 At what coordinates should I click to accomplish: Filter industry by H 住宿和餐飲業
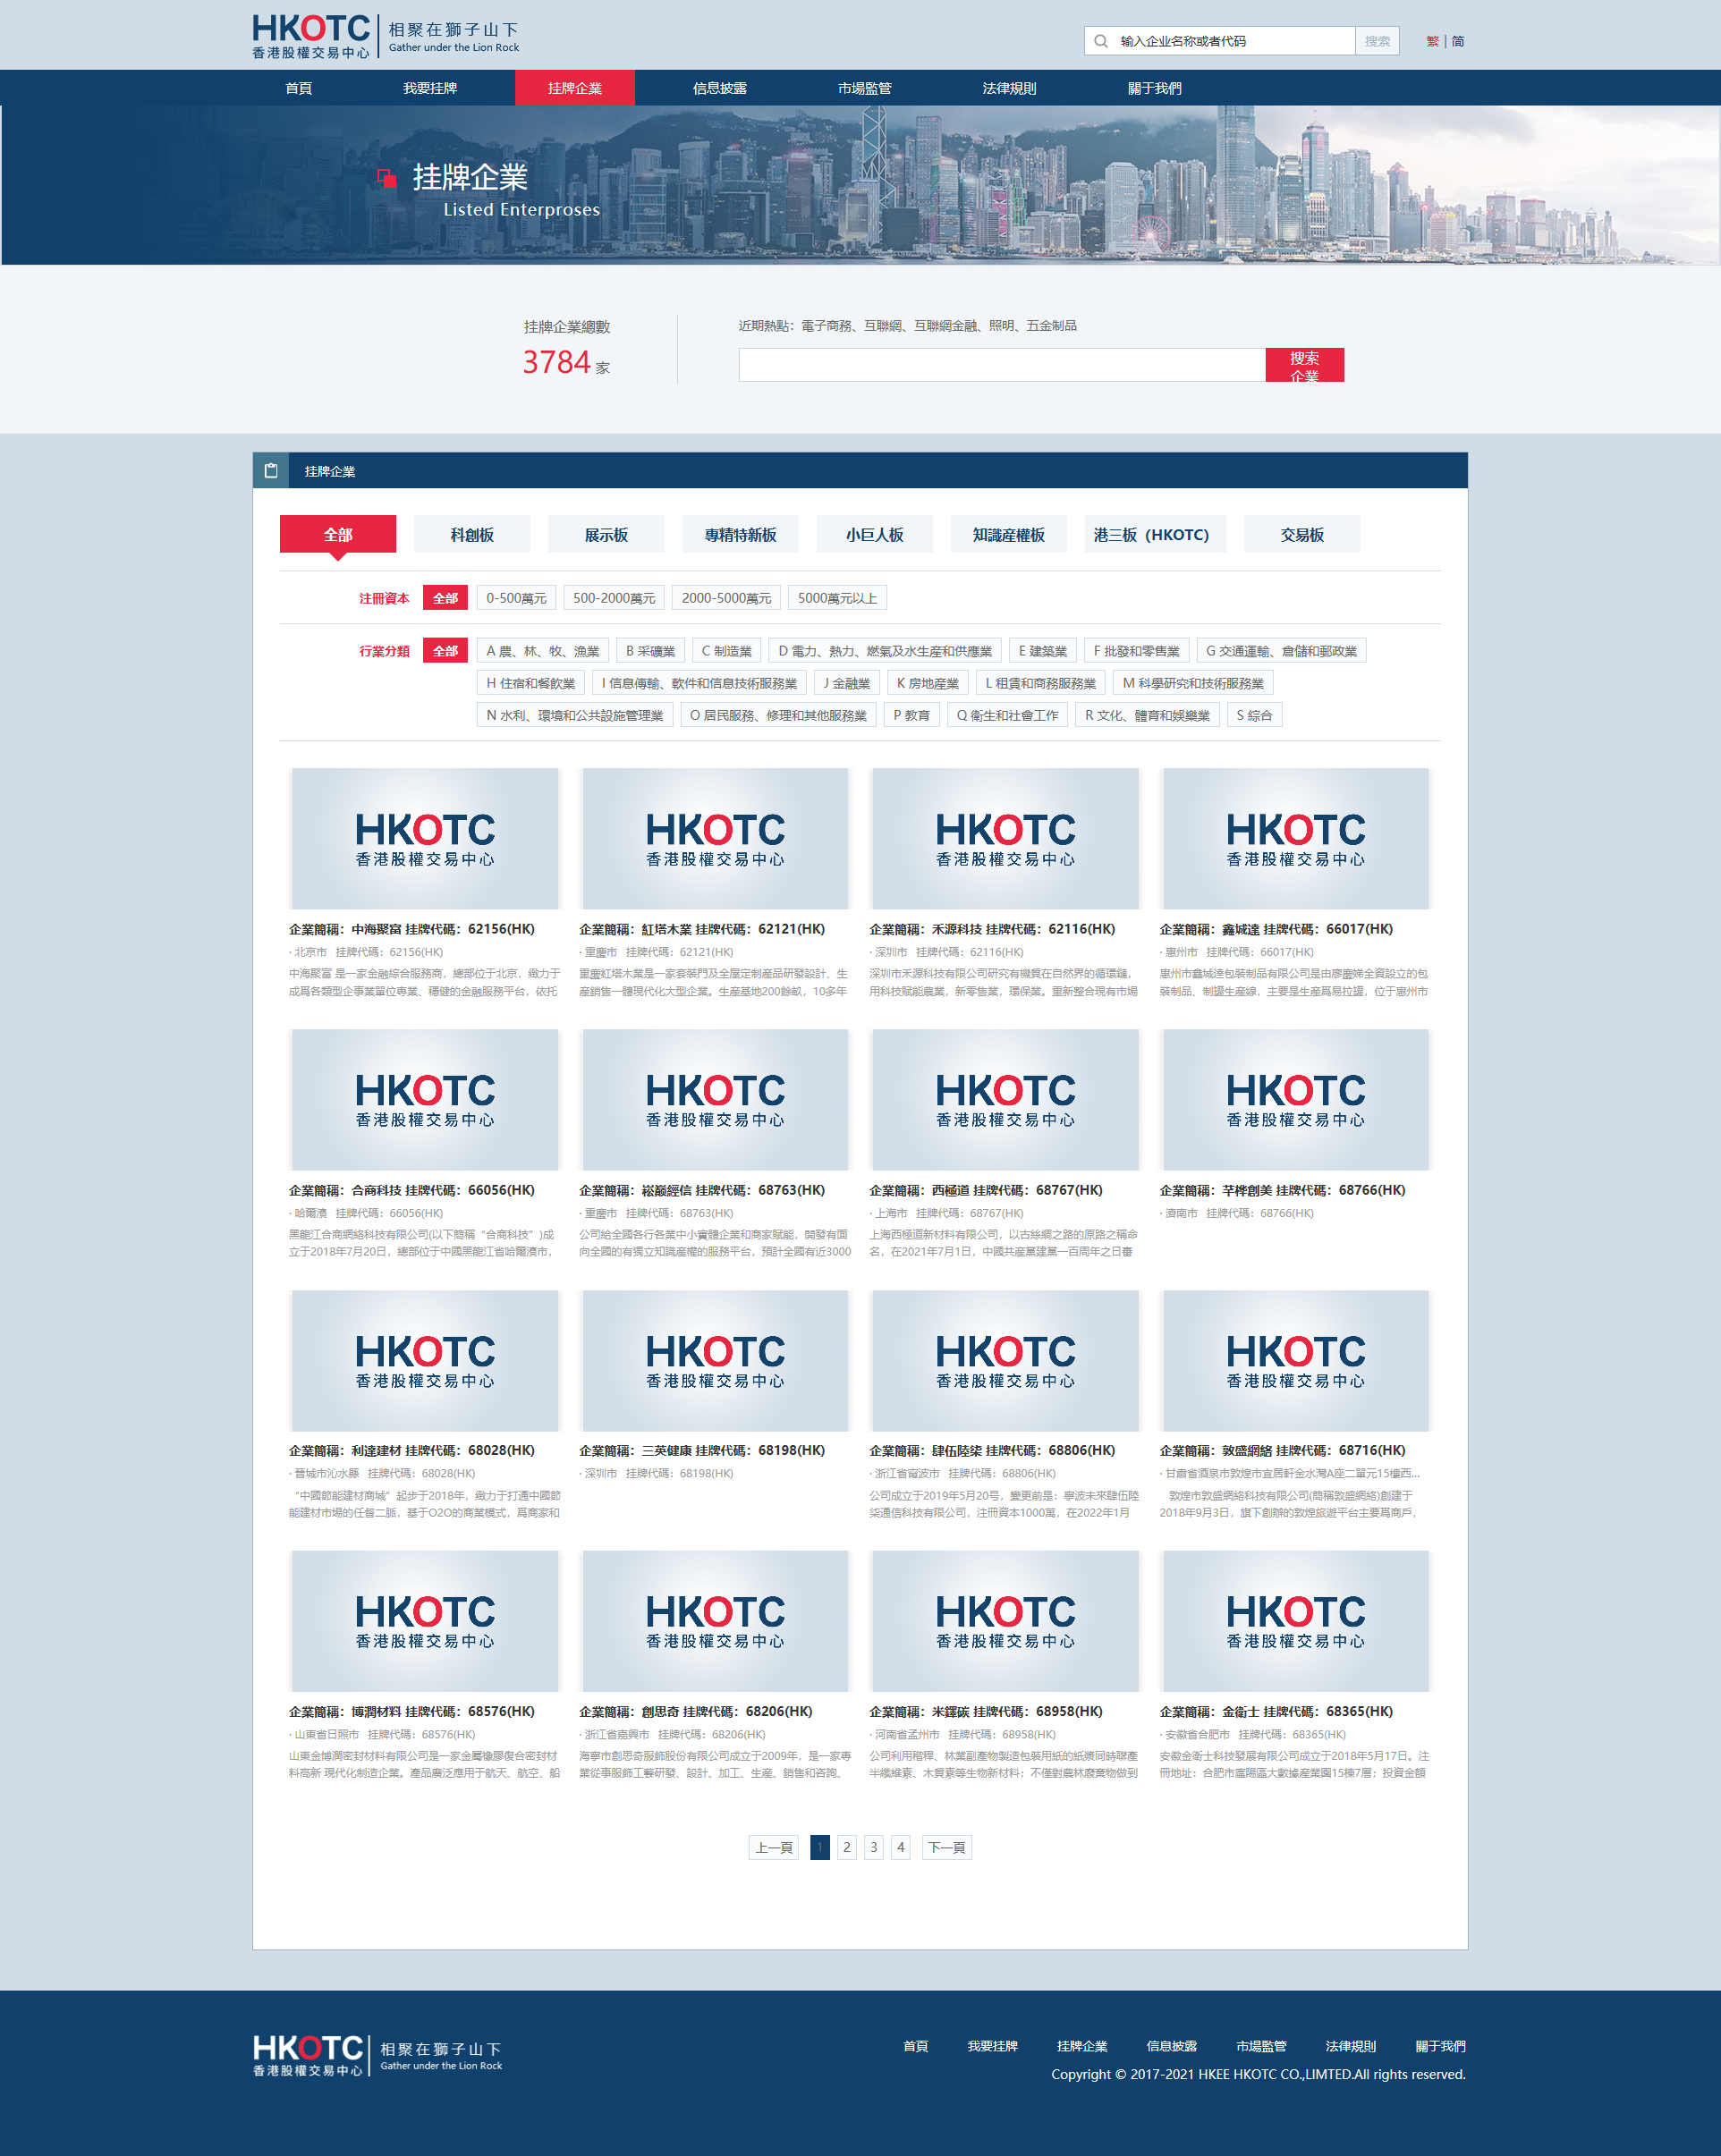pos(531,683)
